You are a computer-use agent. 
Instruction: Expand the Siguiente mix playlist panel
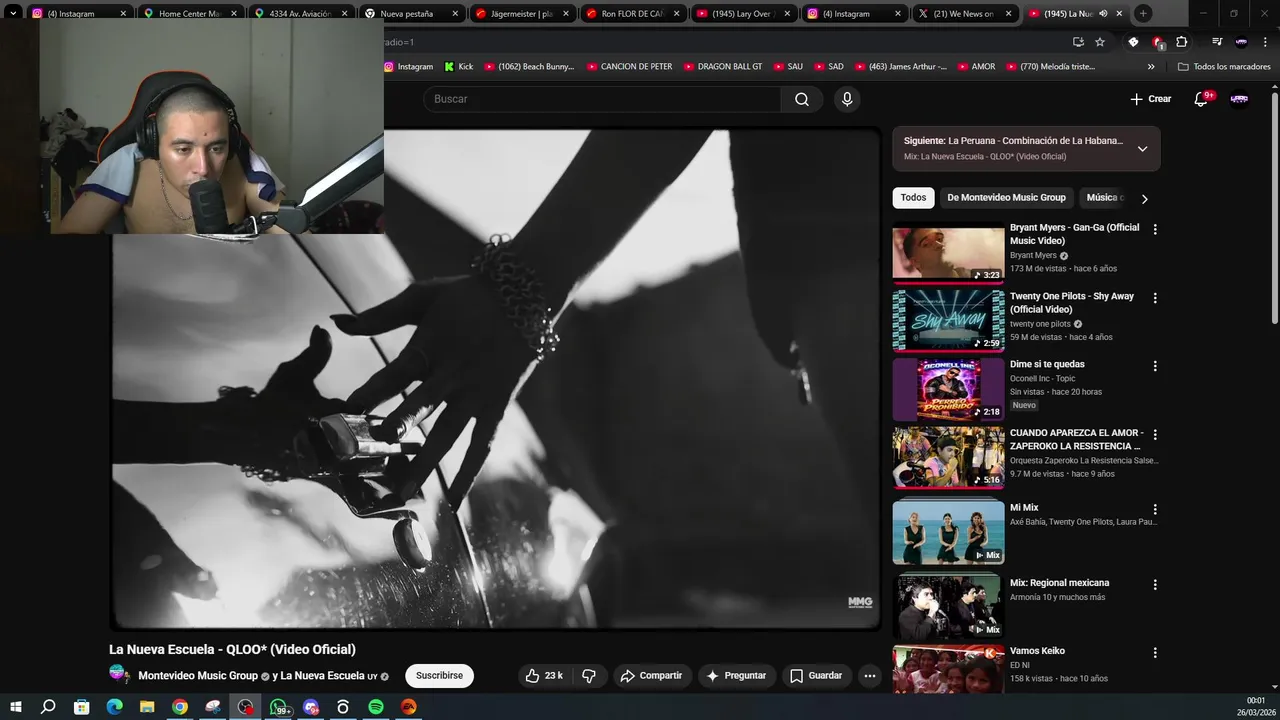tap(1142, 149)
